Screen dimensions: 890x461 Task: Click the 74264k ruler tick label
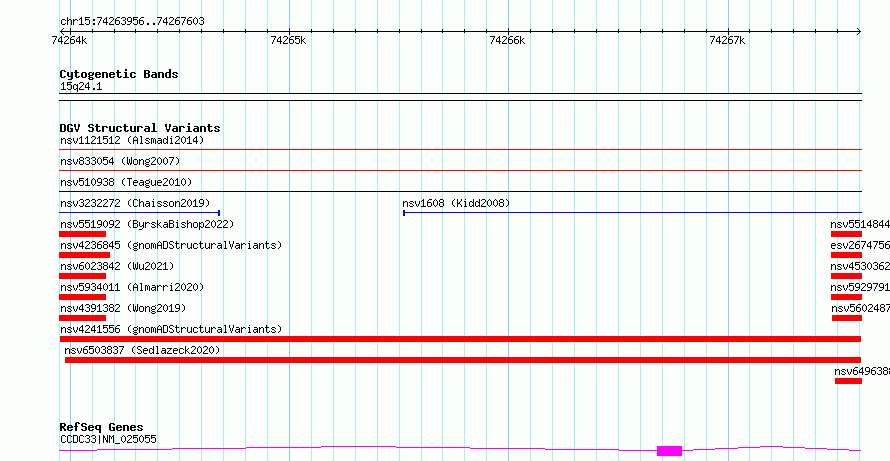[69, 40]
